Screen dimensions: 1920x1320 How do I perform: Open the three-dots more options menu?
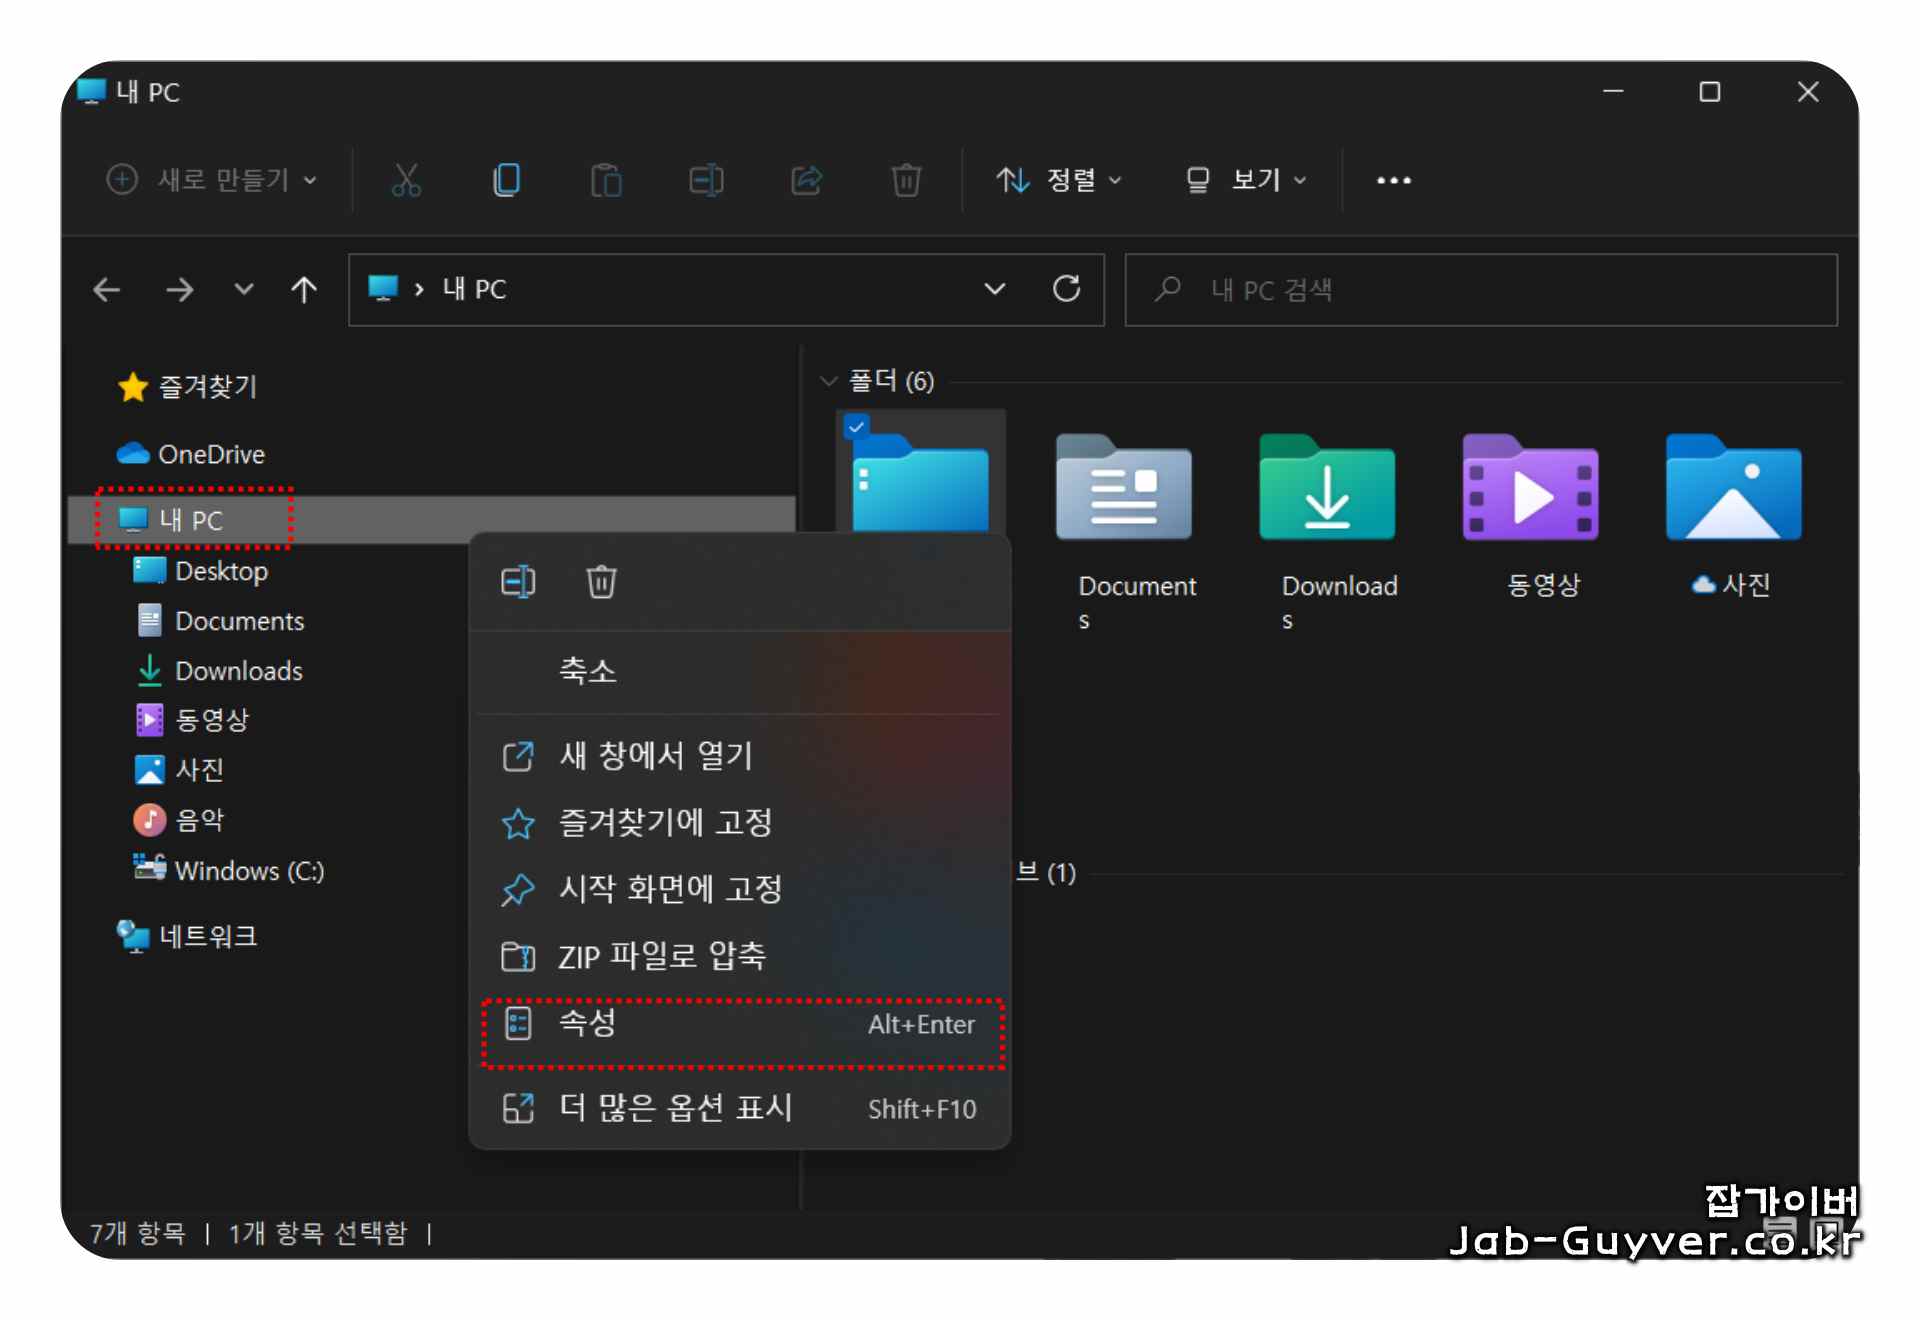(1393, 180)
